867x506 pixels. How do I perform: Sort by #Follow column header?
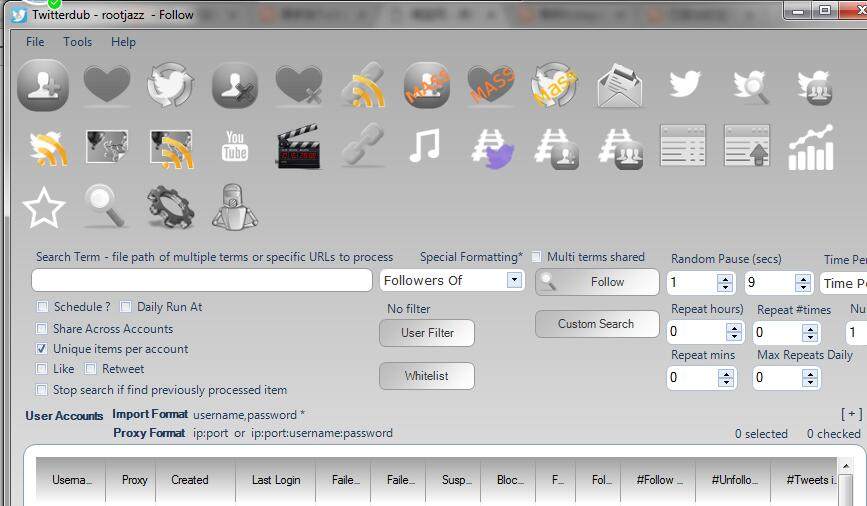point(658,480)
